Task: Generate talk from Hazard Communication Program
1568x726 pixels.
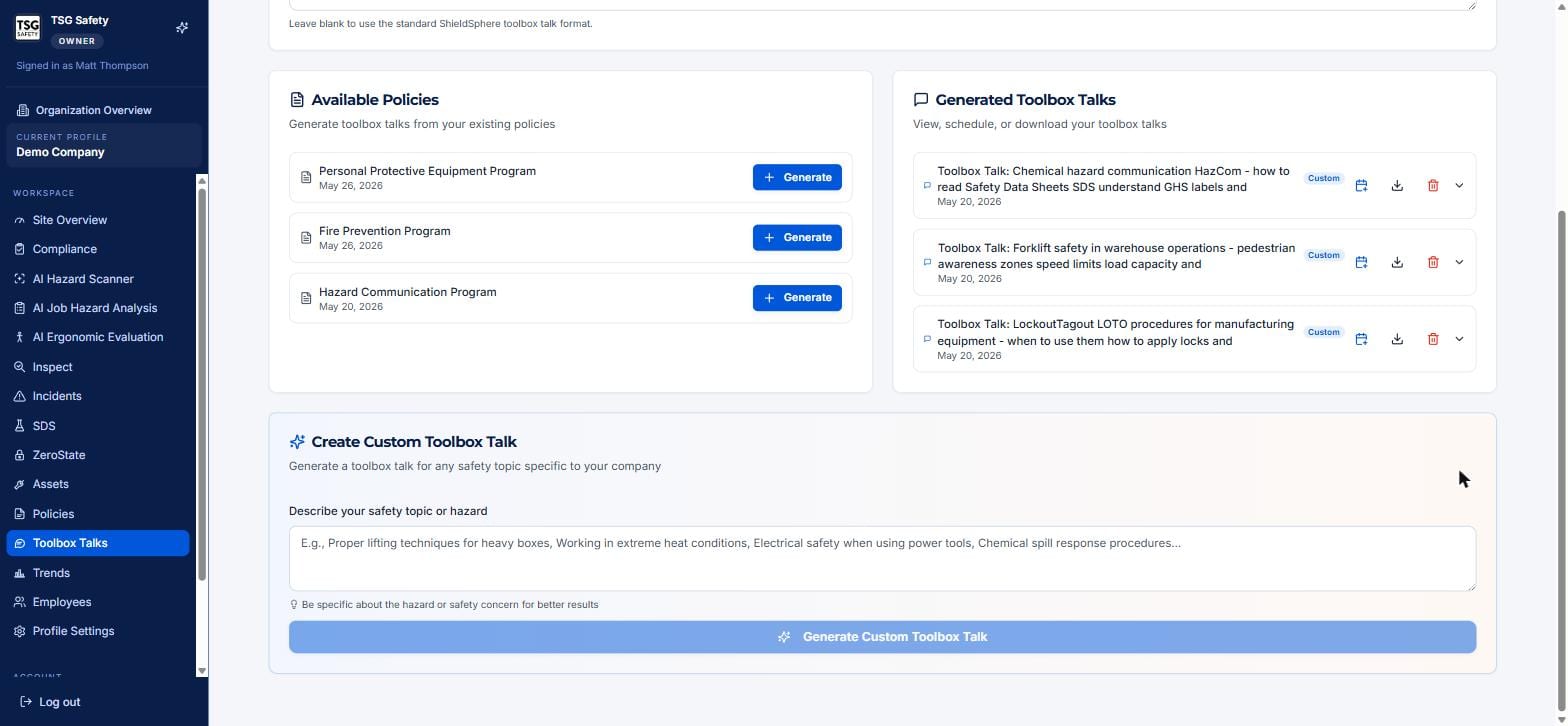Action: coord(797,298)
